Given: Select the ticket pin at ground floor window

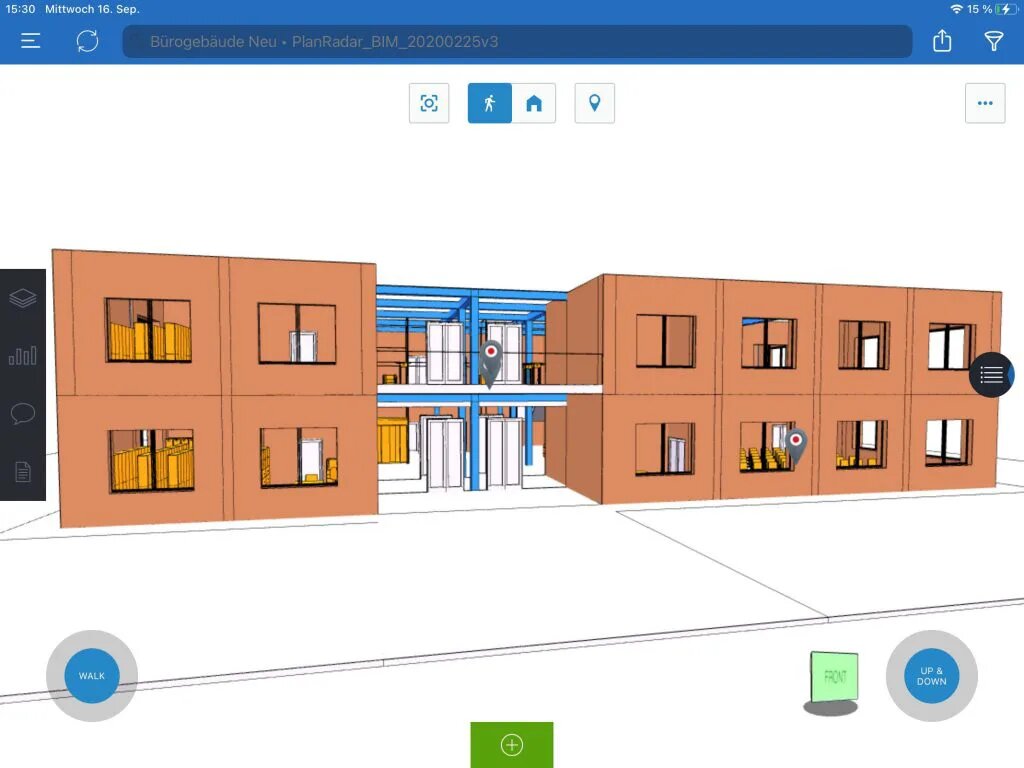Looking at the screenshot, I should [x=795, y=446].
